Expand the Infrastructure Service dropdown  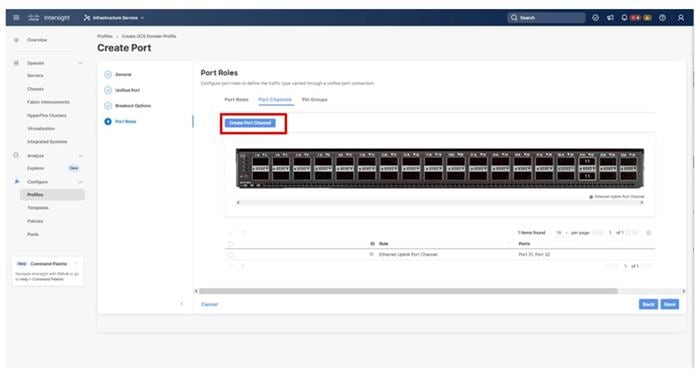(x=114, y=18)
